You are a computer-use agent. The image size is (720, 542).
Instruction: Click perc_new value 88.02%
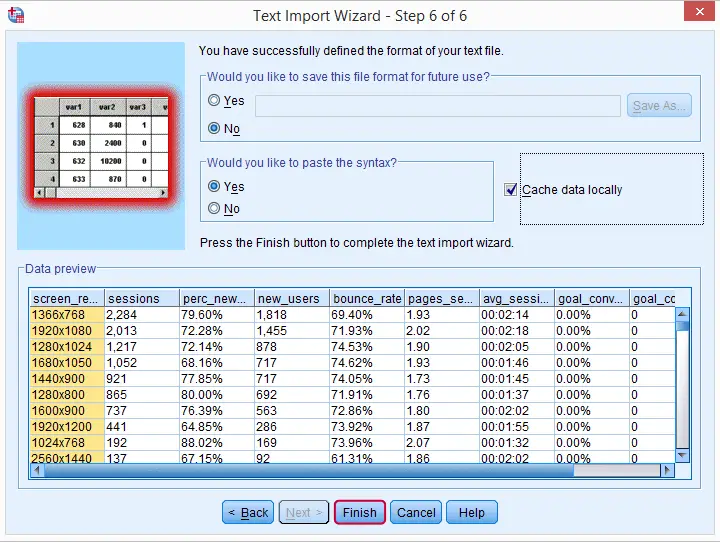pyautogui.click(x=217, y=443)
